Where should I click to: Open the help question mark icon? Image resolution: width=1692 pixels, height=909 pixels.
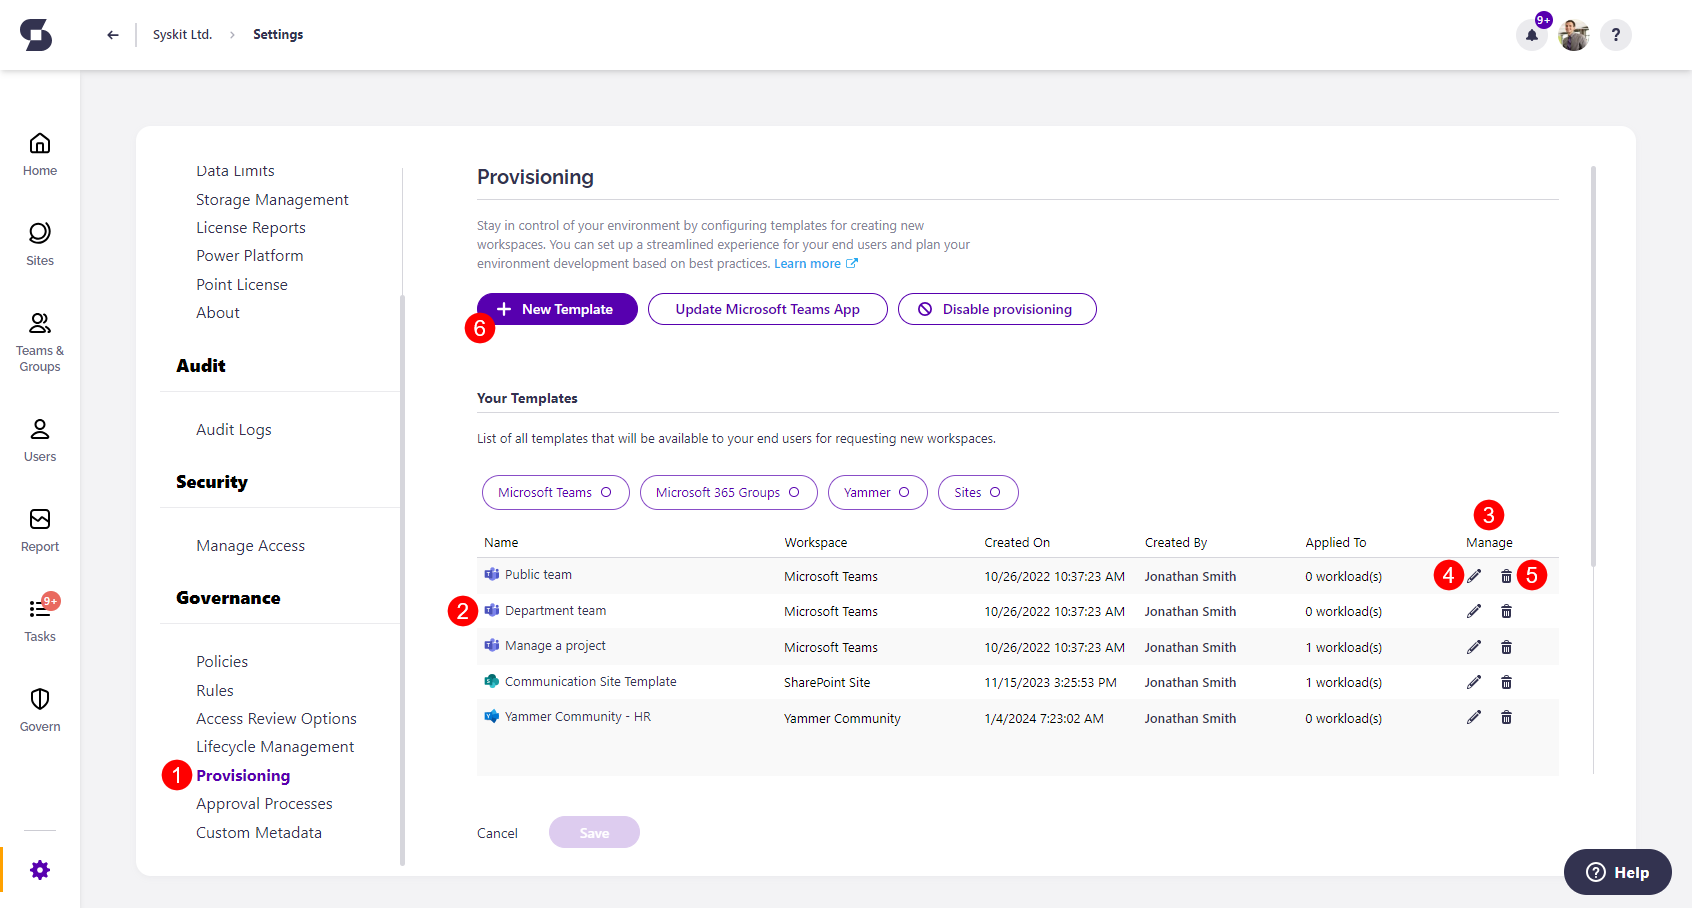coord(1616,34)
